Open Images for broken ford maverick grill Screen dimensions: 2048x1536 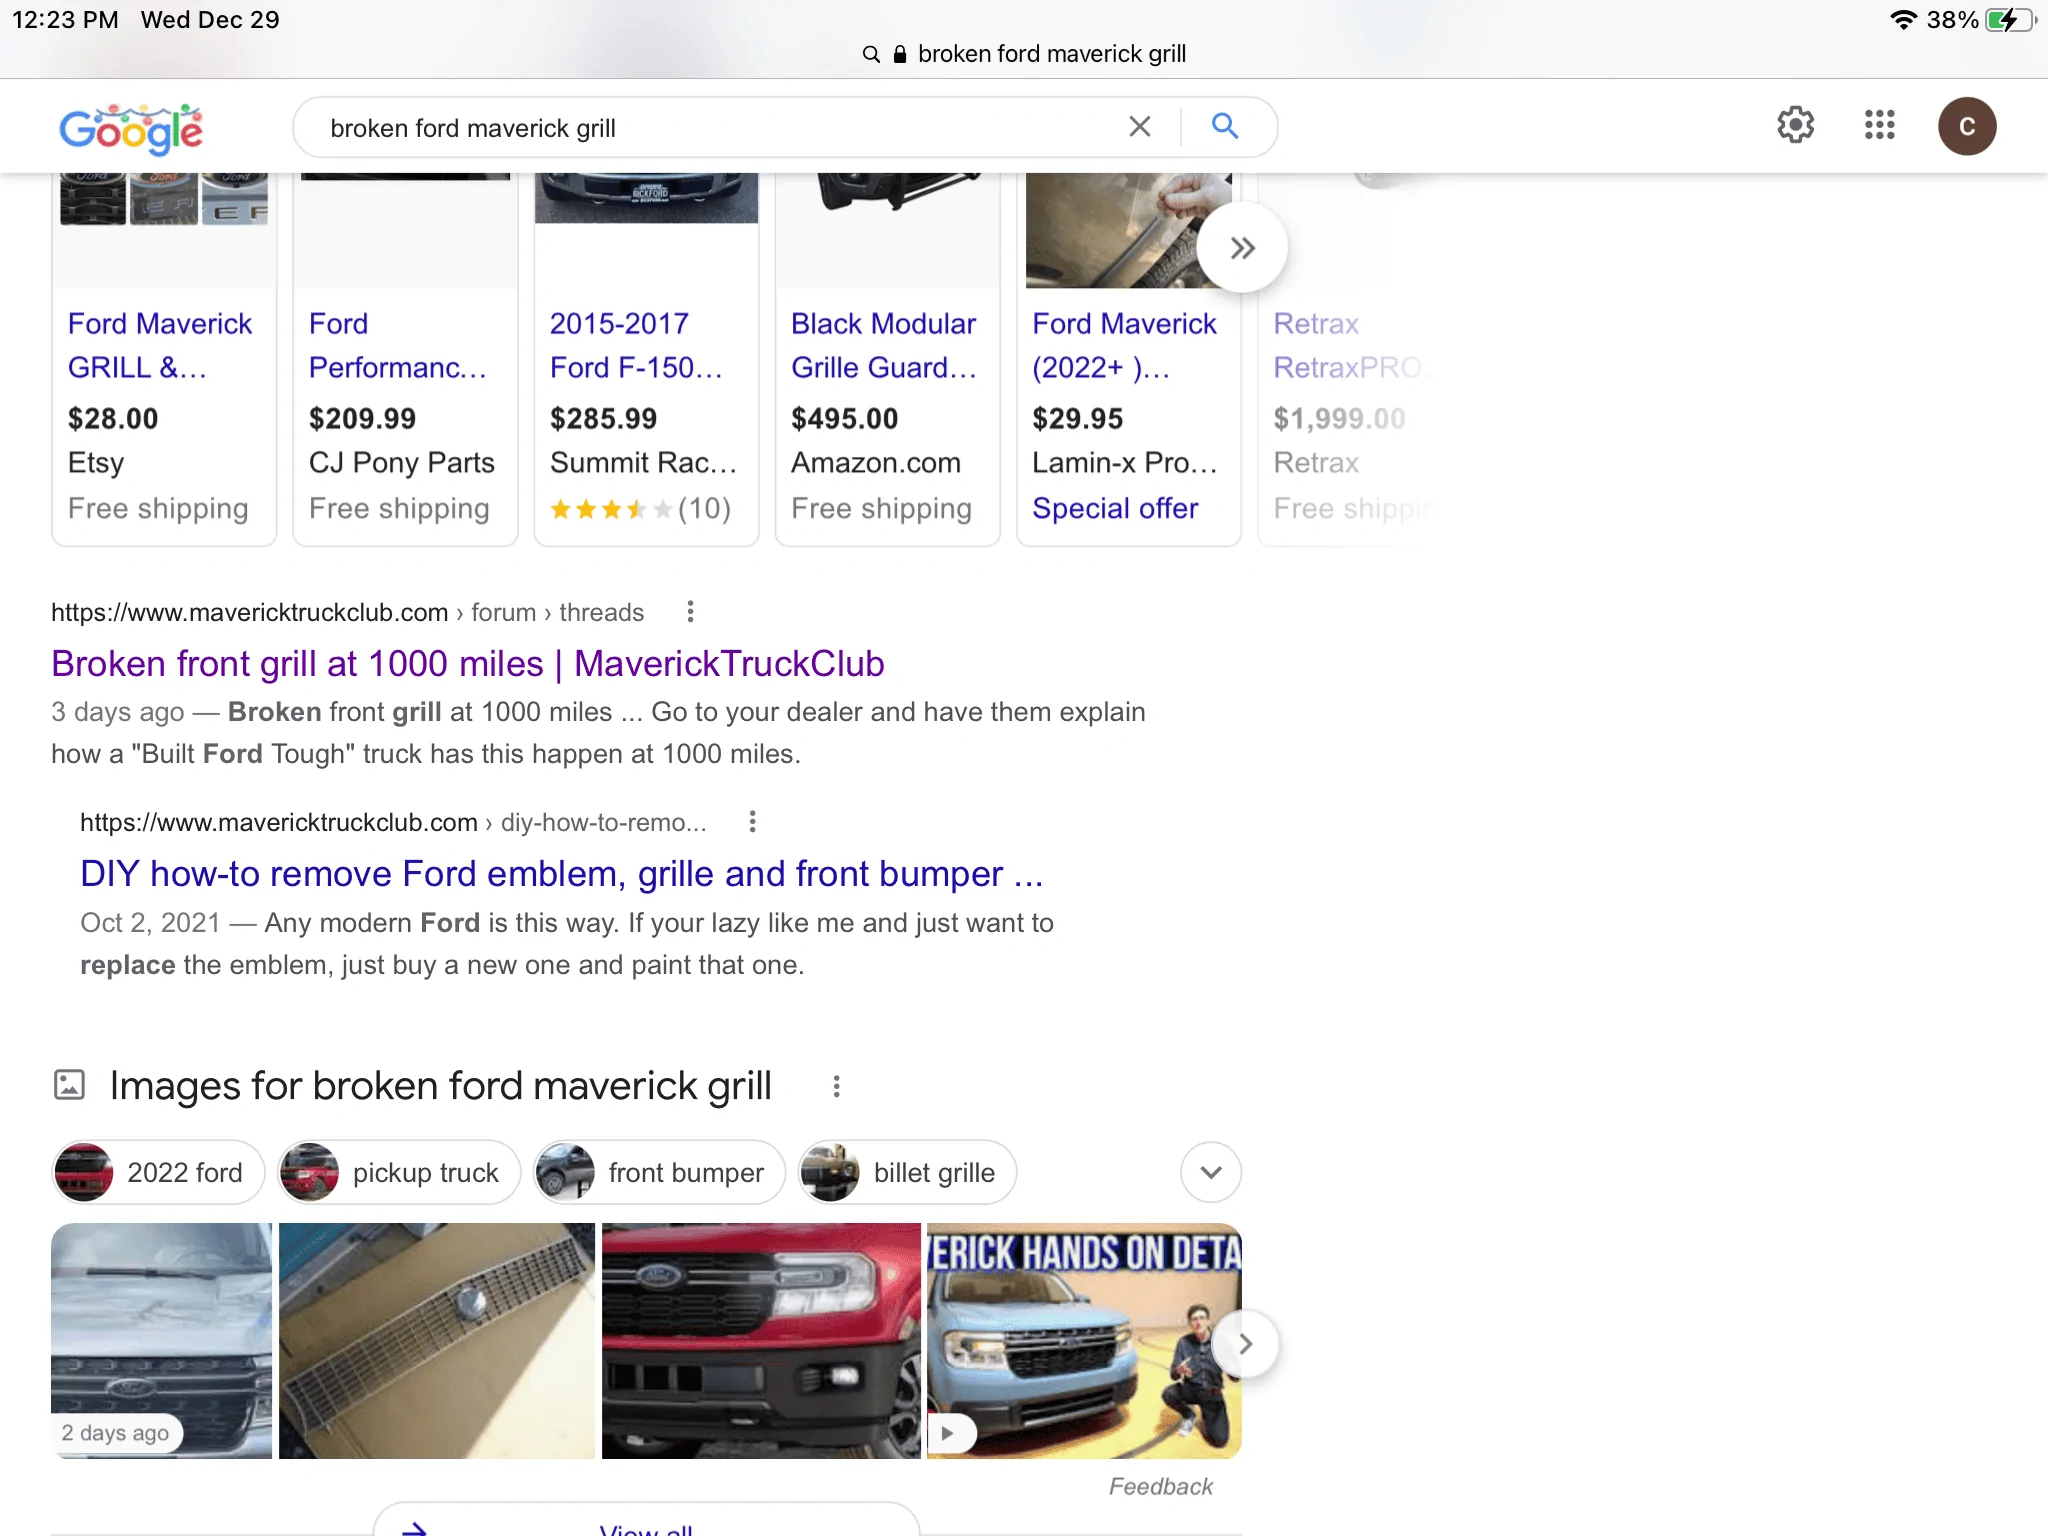[x=440, y=1086]
